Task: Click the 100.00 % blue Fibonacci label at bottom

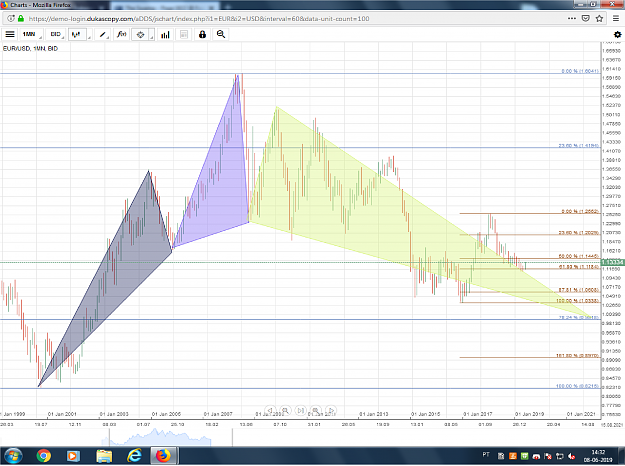Action: pyautogui.click(x=577, y=386)
